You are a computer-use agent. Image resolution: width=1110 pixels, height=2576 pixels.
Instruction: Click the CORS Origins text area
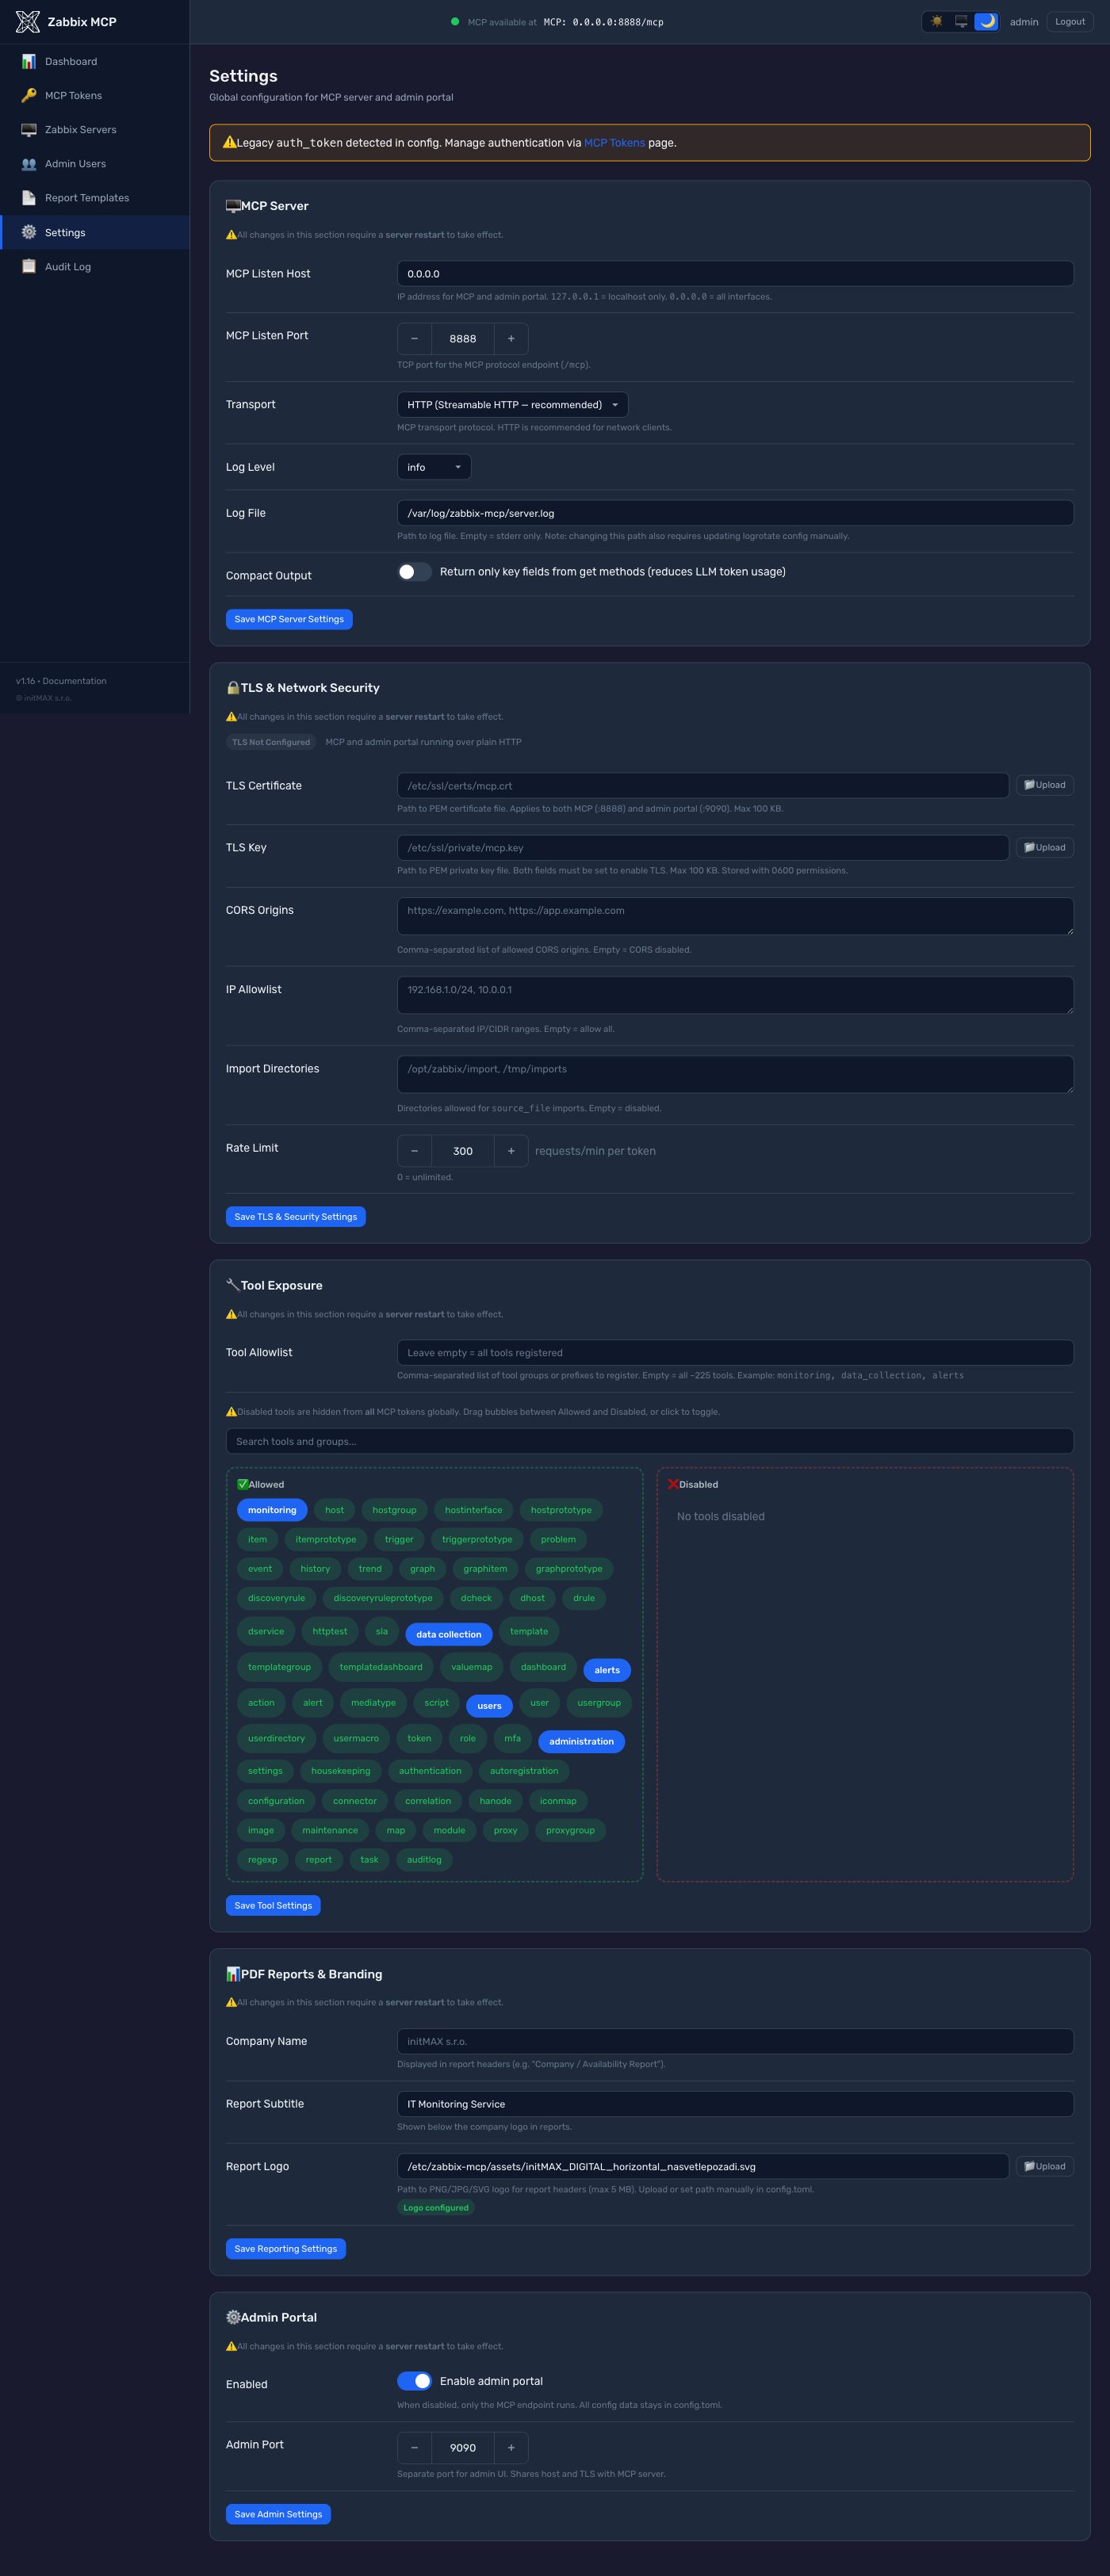coord(735,916)
